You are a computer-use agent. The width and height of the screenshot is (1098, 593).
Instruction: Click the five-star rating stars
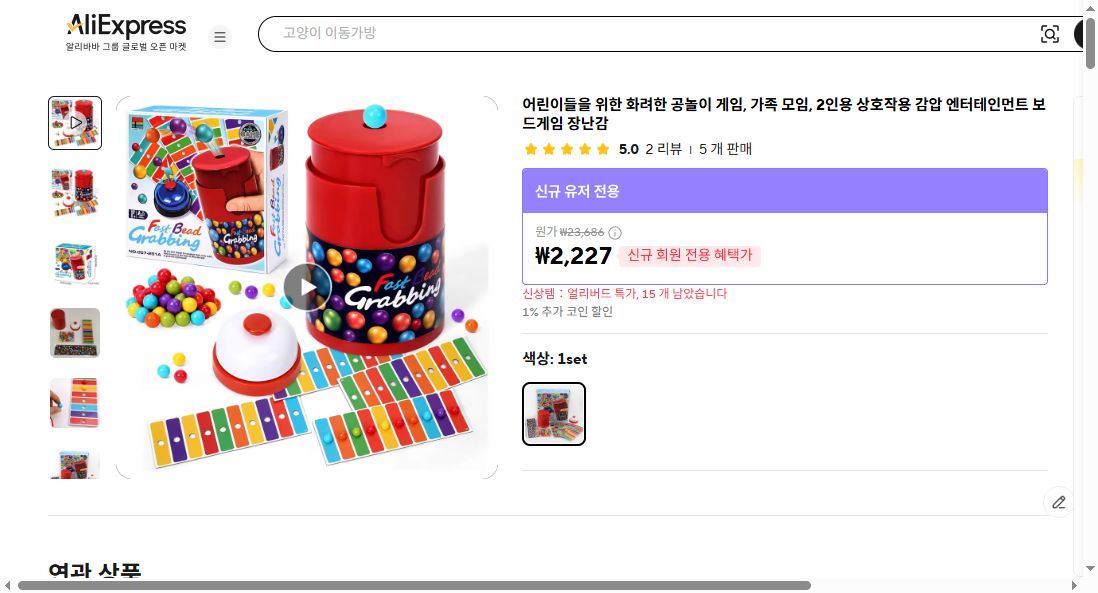566,148
